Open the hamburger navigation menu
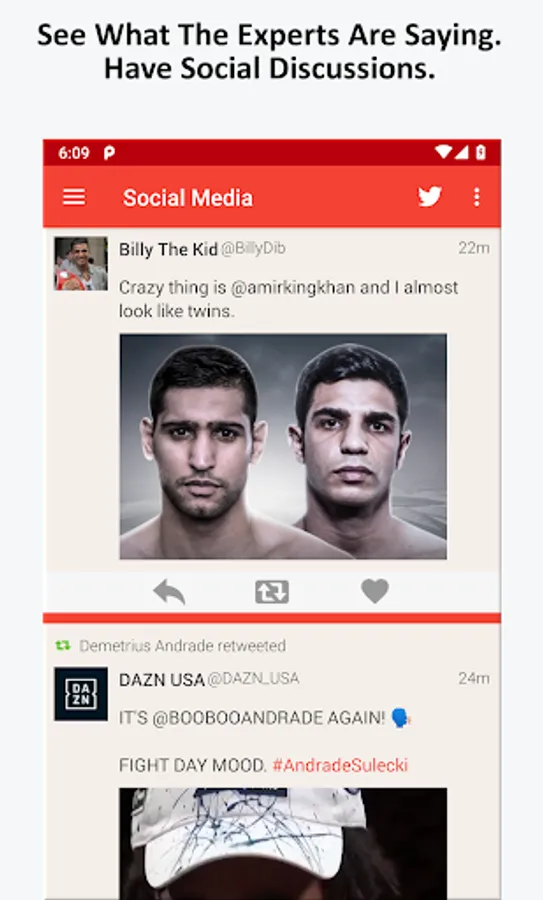The width and height of the screenshot is (543, 900). pos(74,197)
